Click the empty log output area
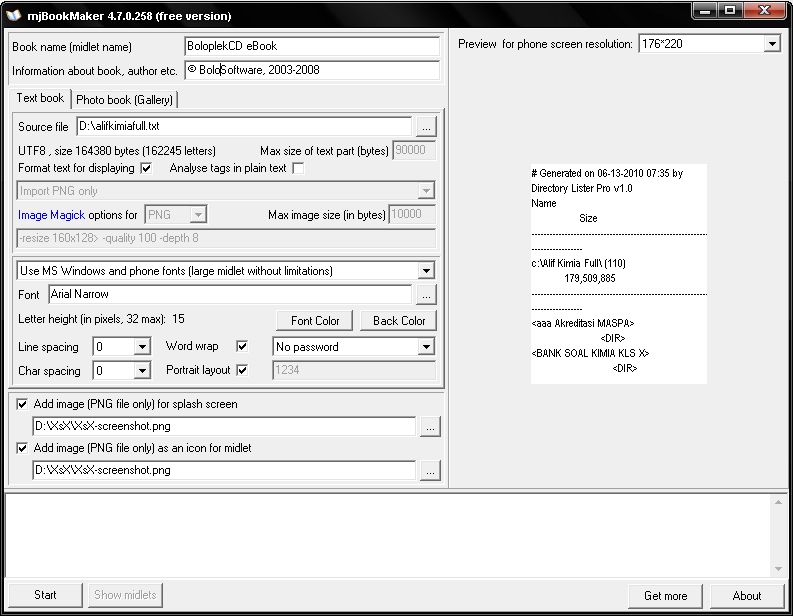 pos(388,536)
